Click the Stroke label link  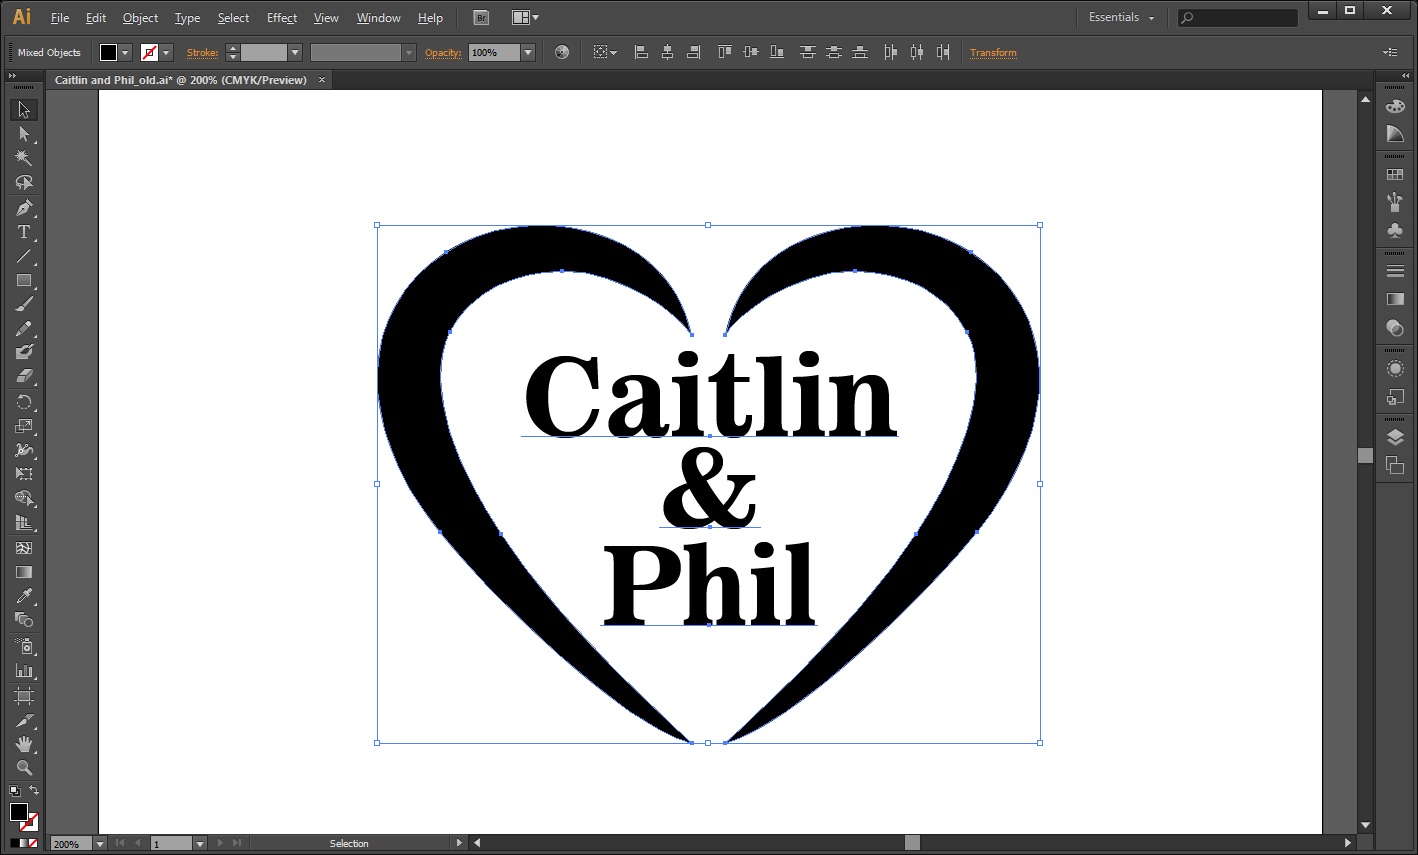point(202,53)
